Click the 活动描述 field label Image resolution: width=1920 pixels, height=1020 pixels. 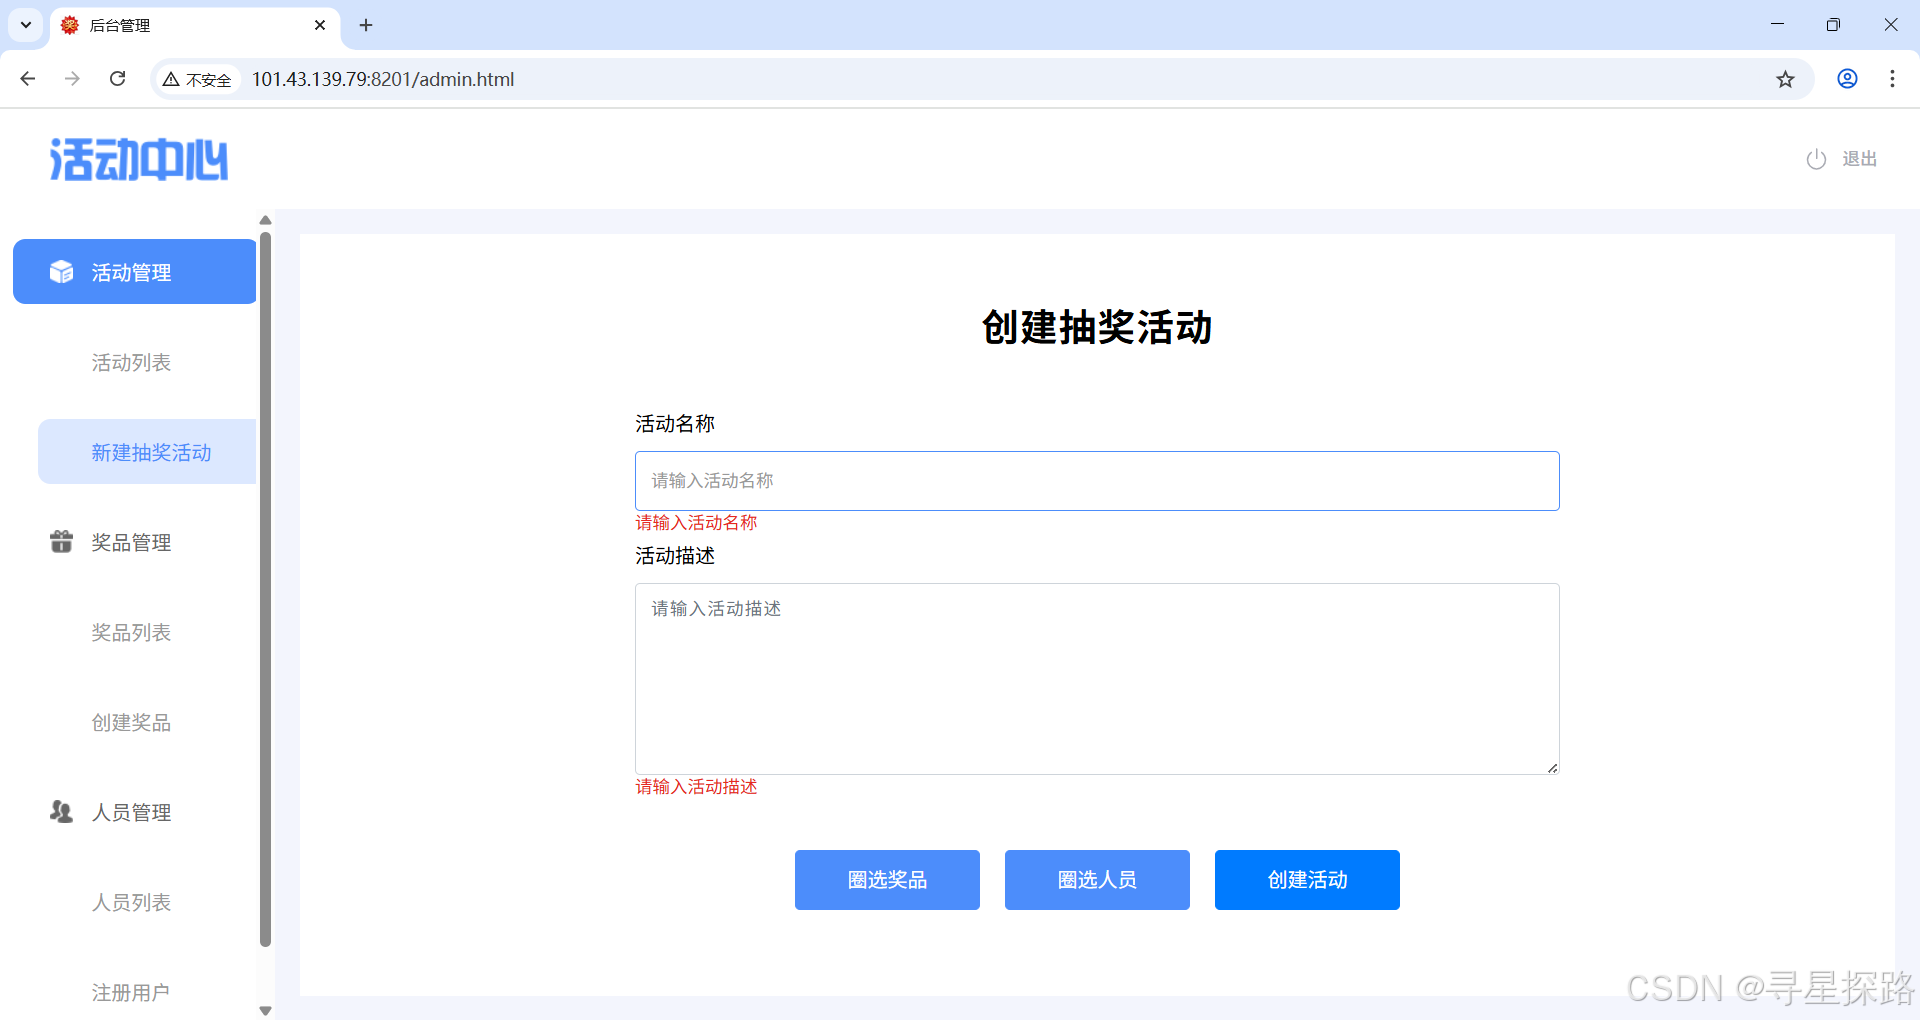675,556
